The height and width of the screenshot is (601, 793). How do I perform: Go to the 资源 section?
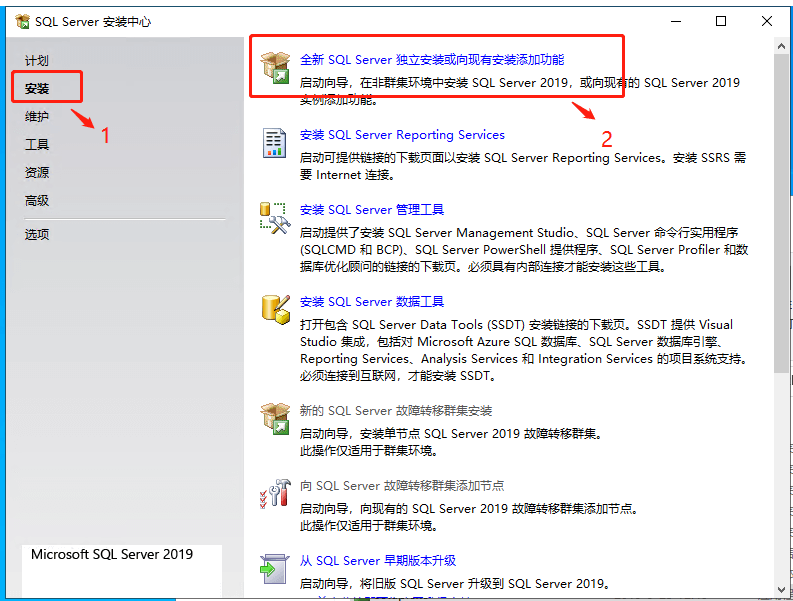coord(37,173)
